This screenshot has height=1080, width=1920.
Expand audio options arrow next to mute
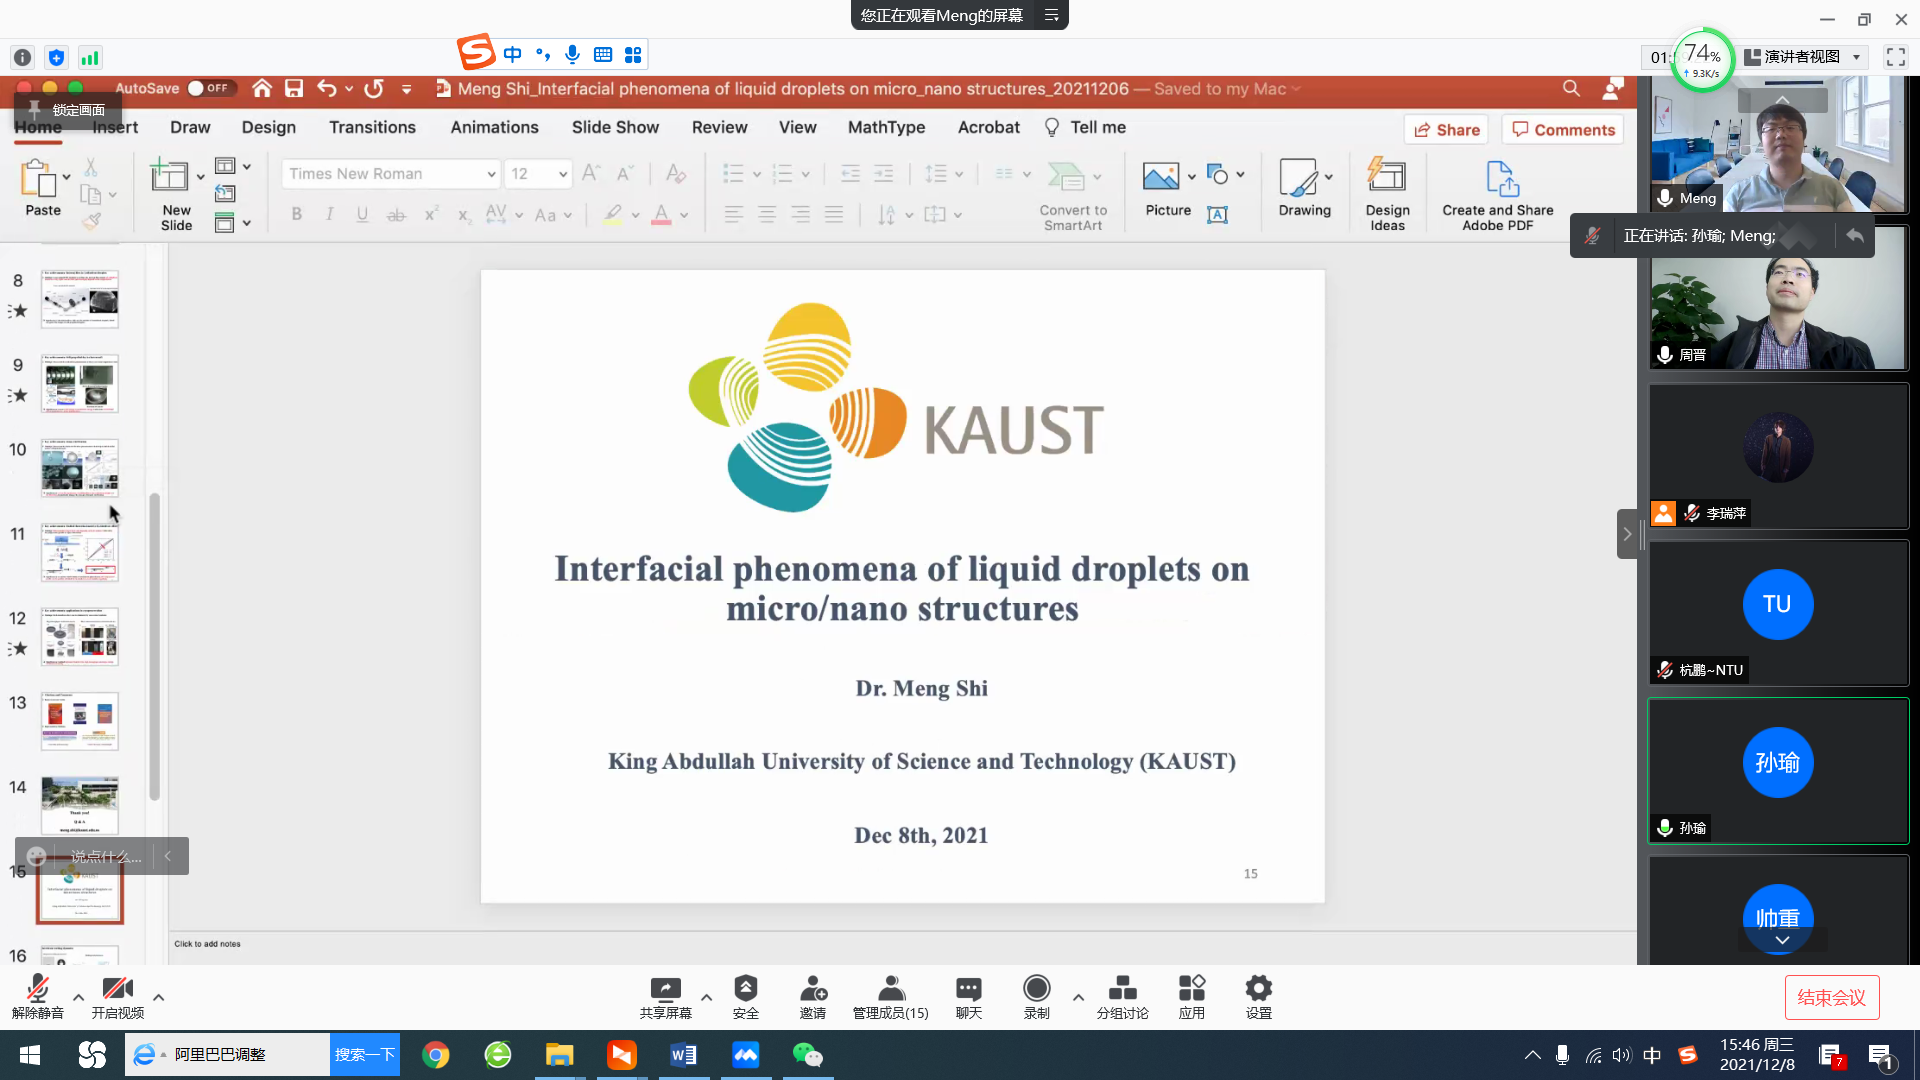[78, 997]
